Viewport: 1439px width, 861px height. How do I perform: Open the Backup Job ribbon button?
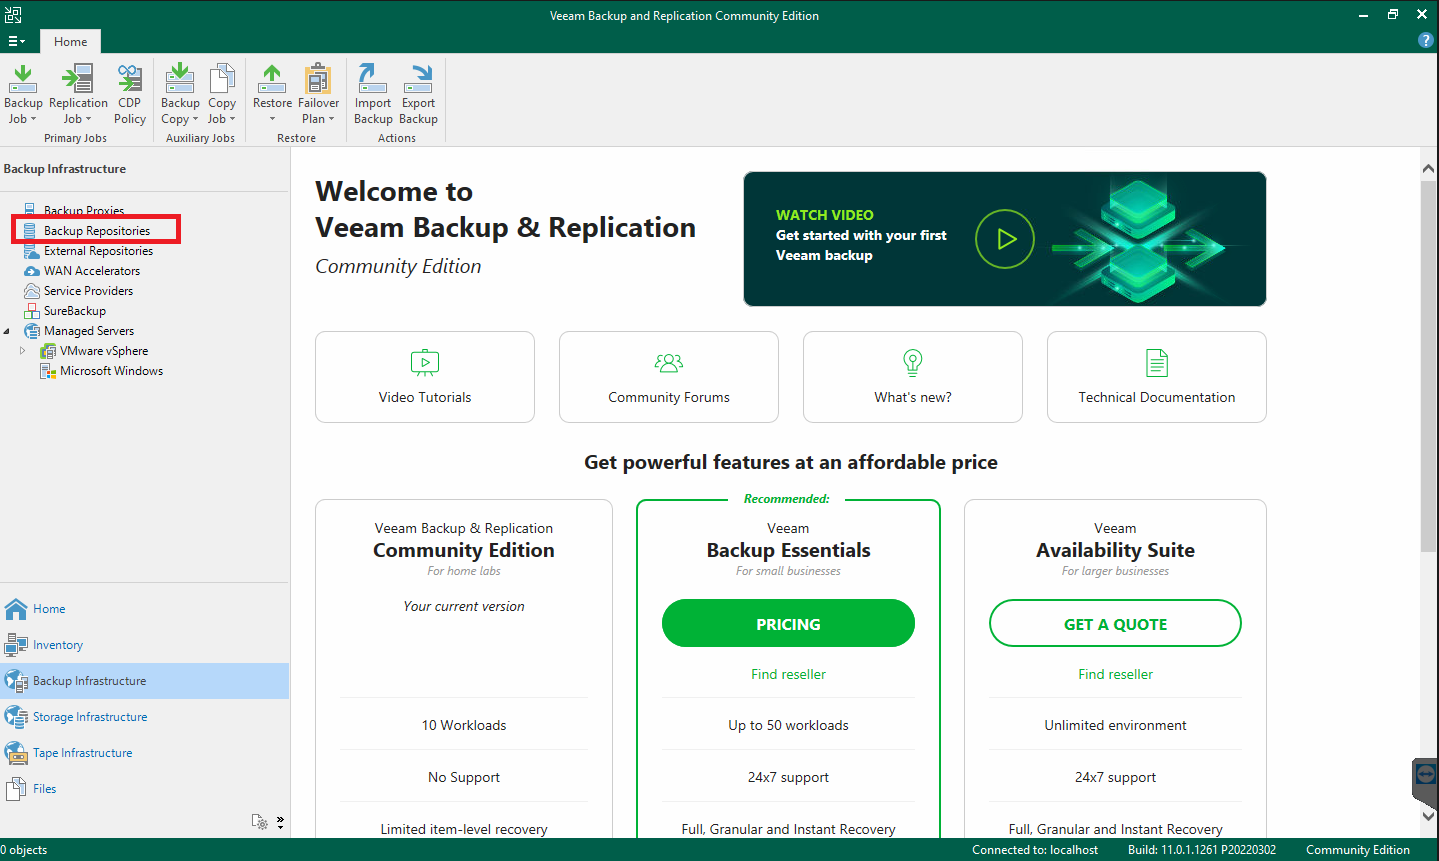point(23,94)
